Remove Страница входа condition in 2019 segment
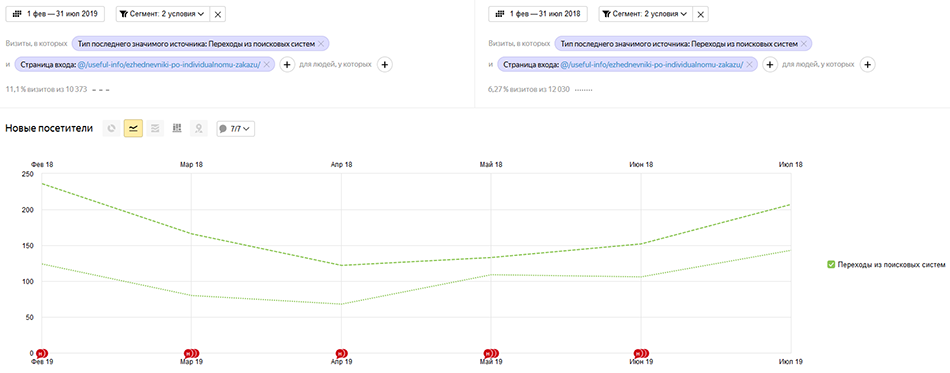The height and width of the screenshot is (373, 950). pyautogui.click(x=267, y=64)
